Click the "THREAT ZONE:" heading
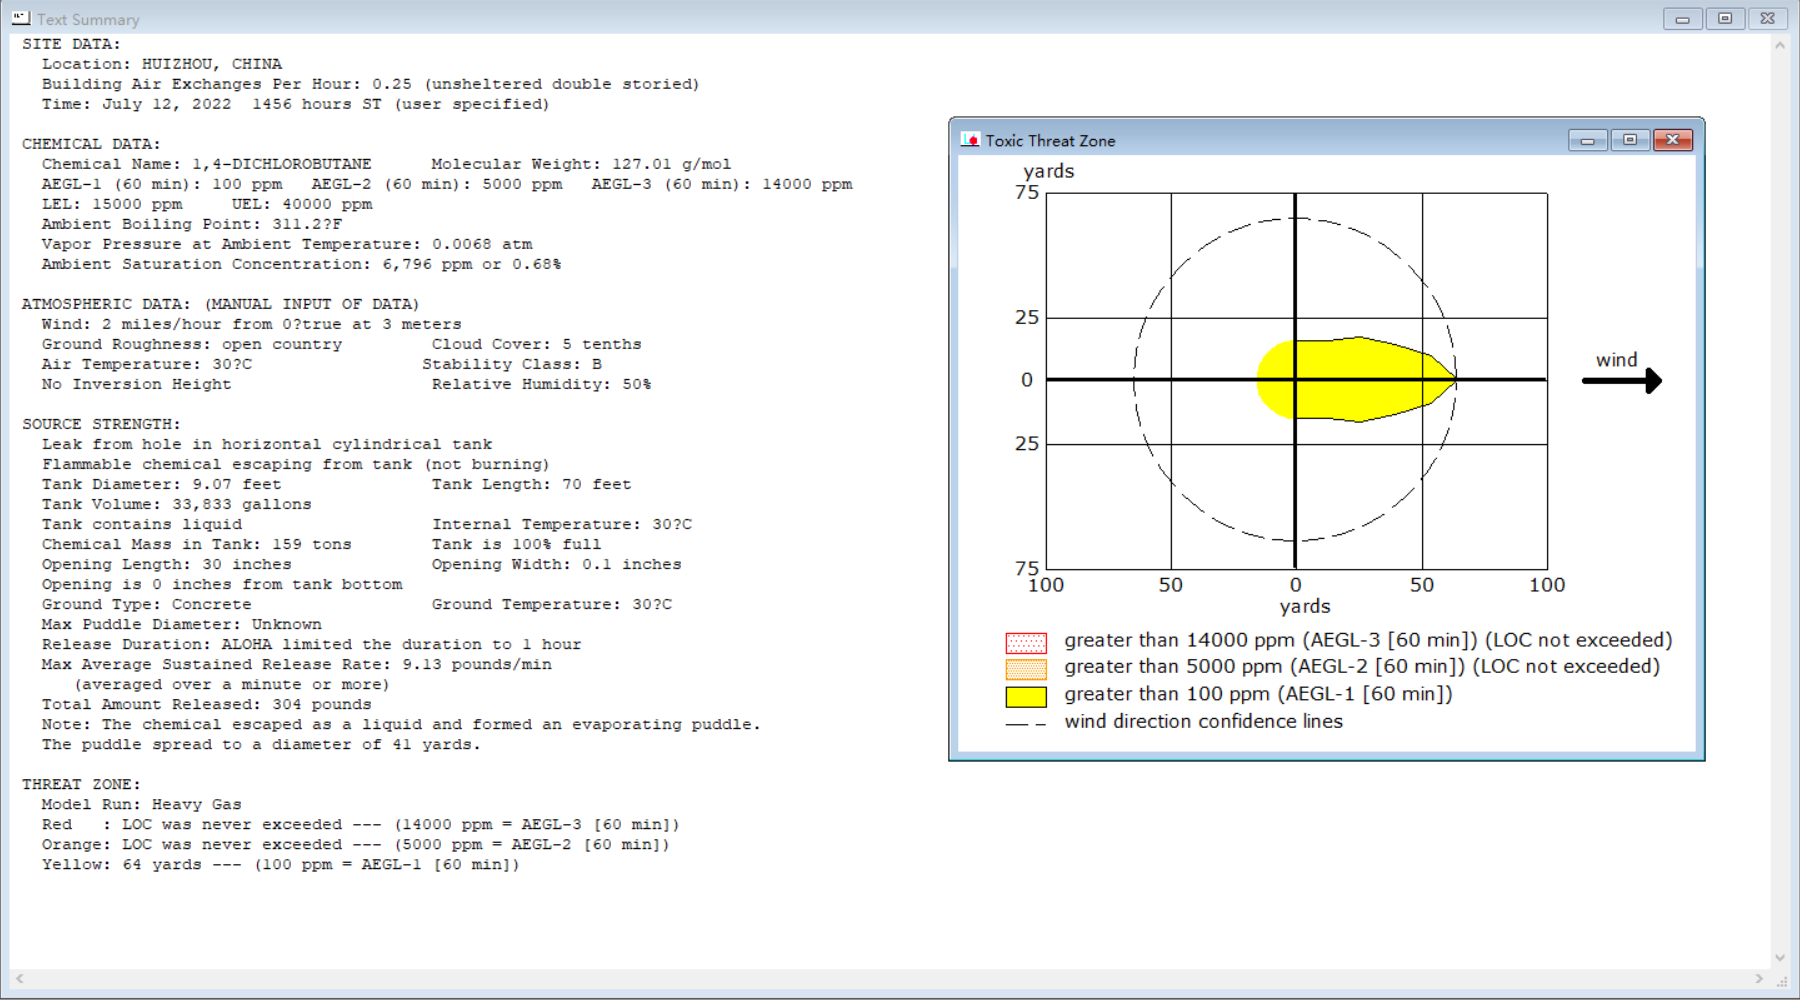This screenshot has height=1000, width=1800. click(81, 784)
